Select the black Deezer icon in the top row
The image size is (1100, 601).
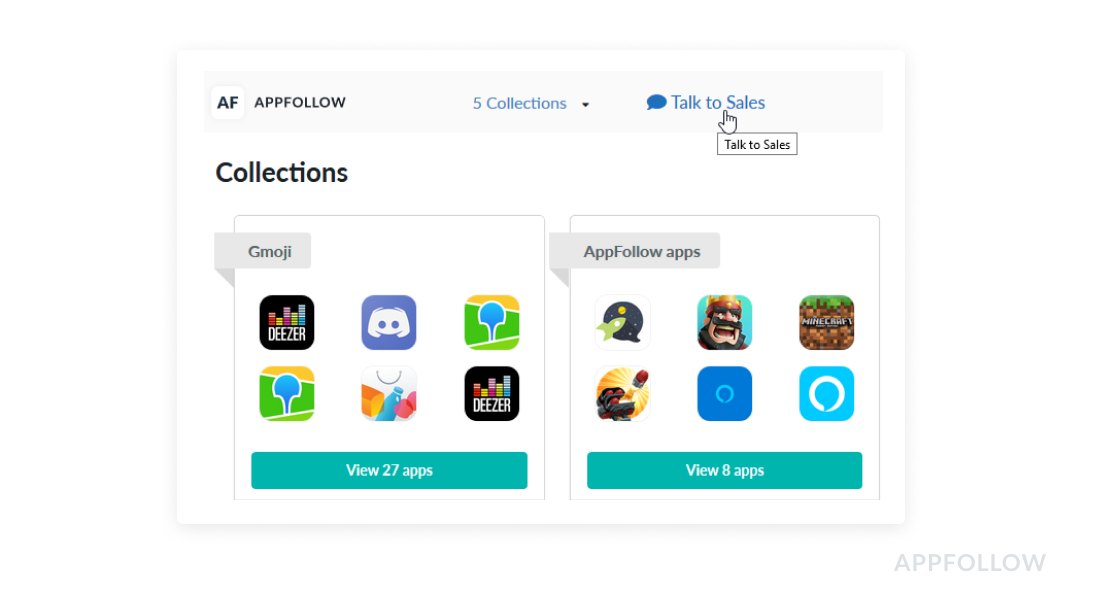pyautogui.click(x=287, y=323)
